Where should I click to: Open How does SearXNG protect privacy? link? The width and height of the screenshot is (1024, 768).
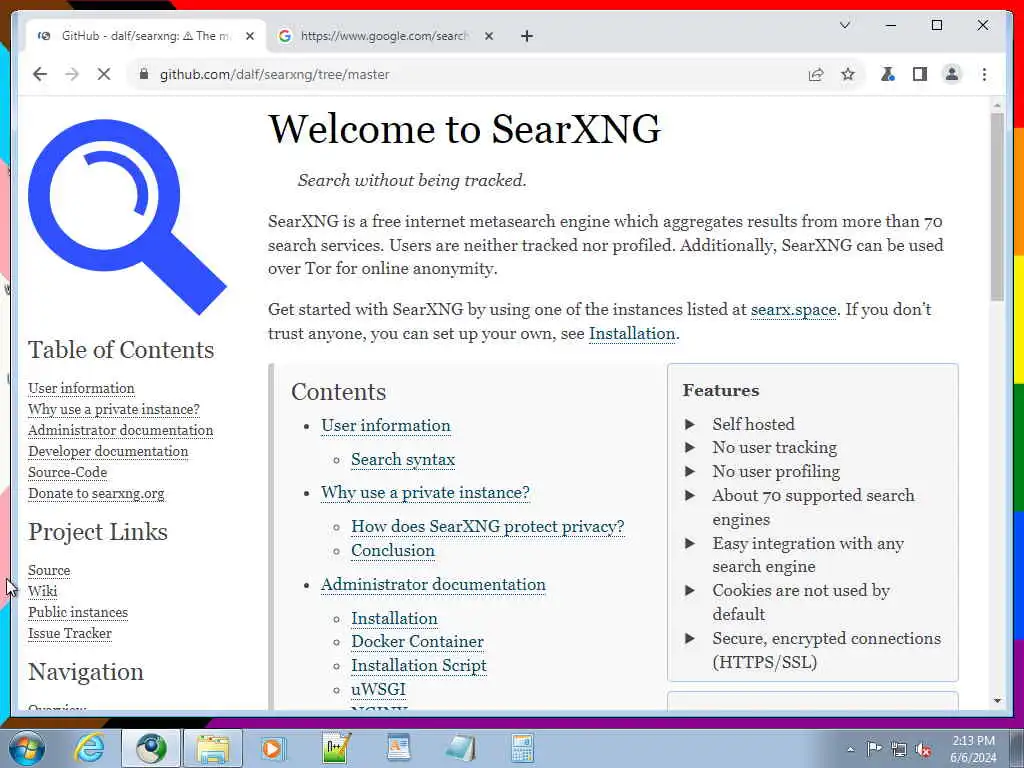coord(488,526)
